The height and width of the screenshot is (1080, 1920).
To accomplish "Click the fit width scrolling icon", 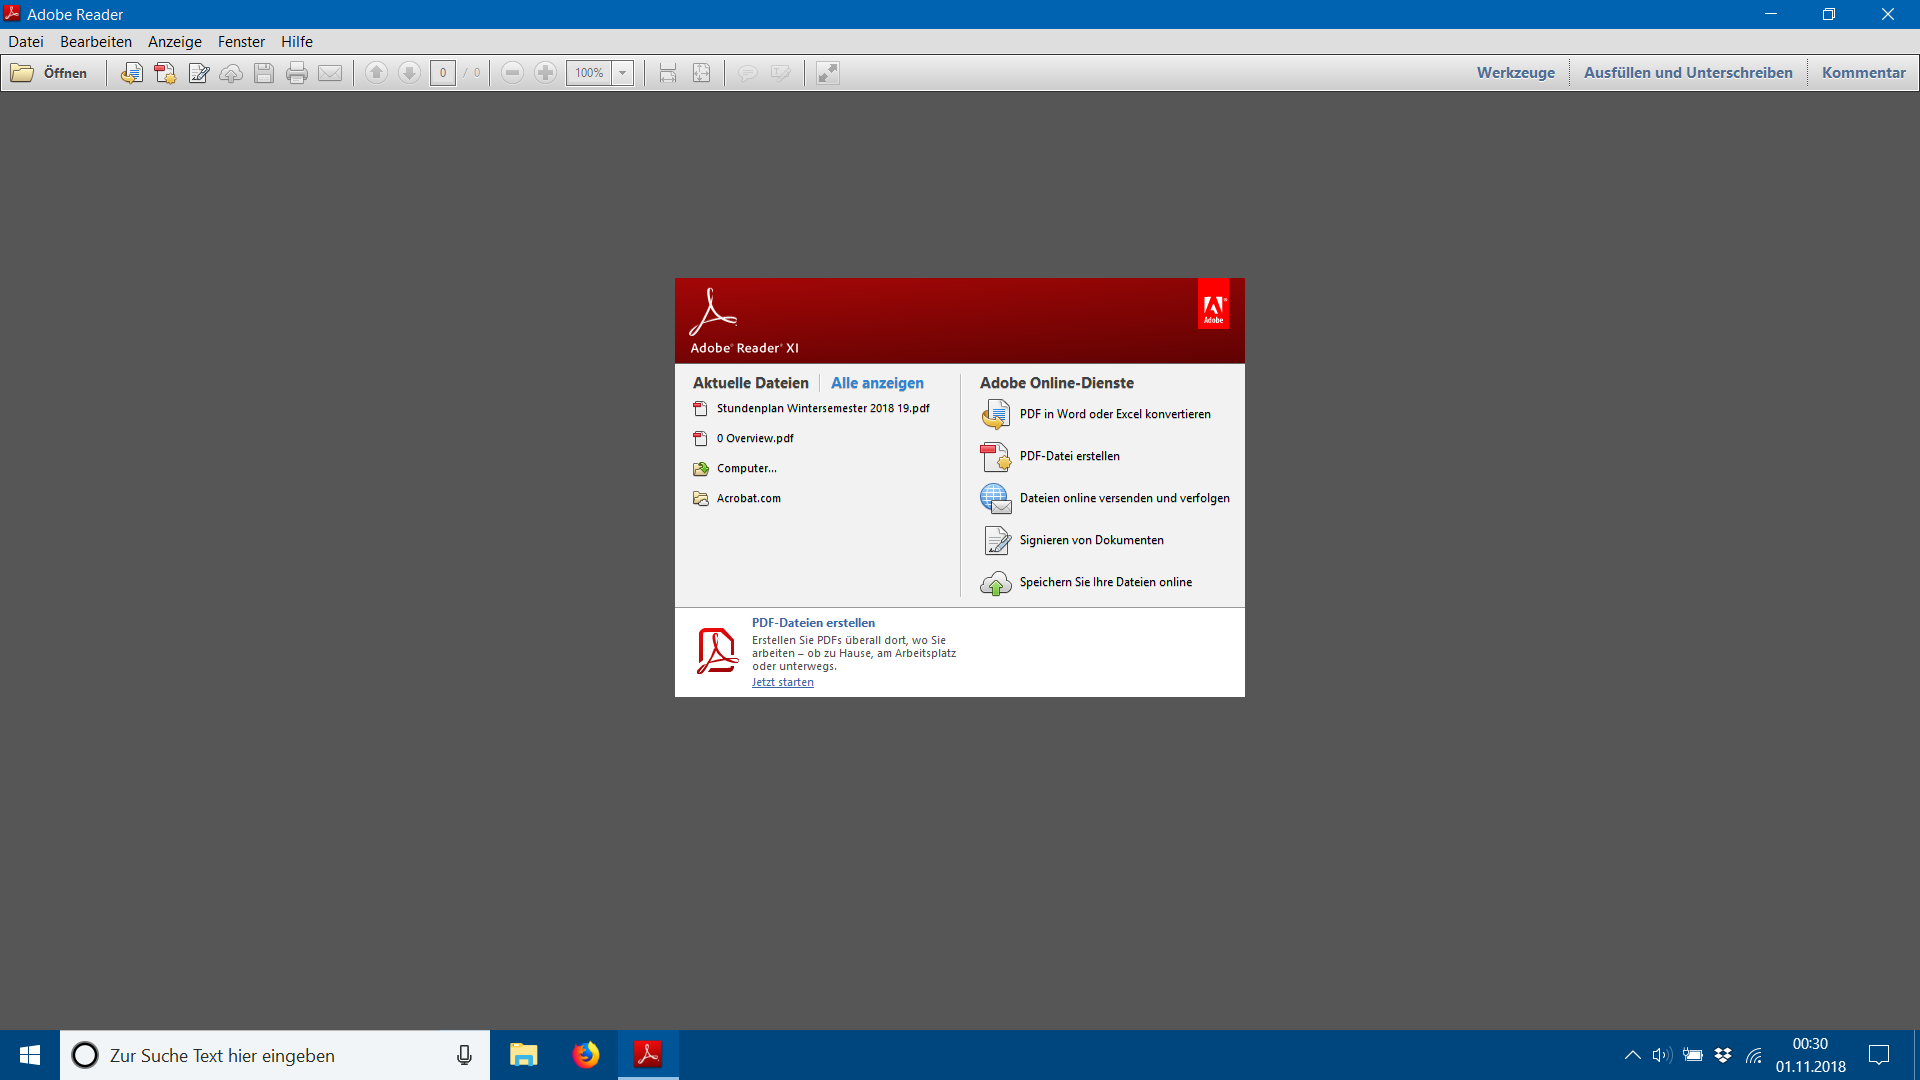I will pyautogui.click(x=668, y=73).
